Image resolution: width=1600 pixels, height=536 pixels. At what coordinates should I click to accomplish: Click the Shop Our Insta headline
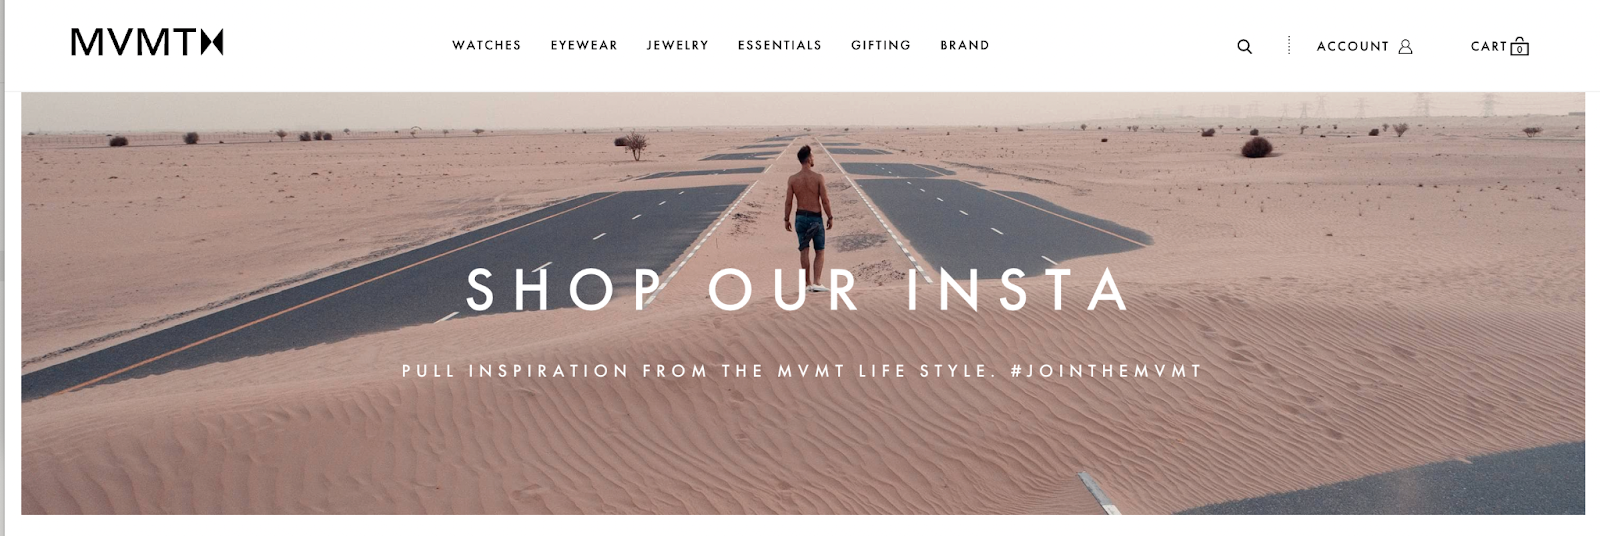(x=798, y=290)
